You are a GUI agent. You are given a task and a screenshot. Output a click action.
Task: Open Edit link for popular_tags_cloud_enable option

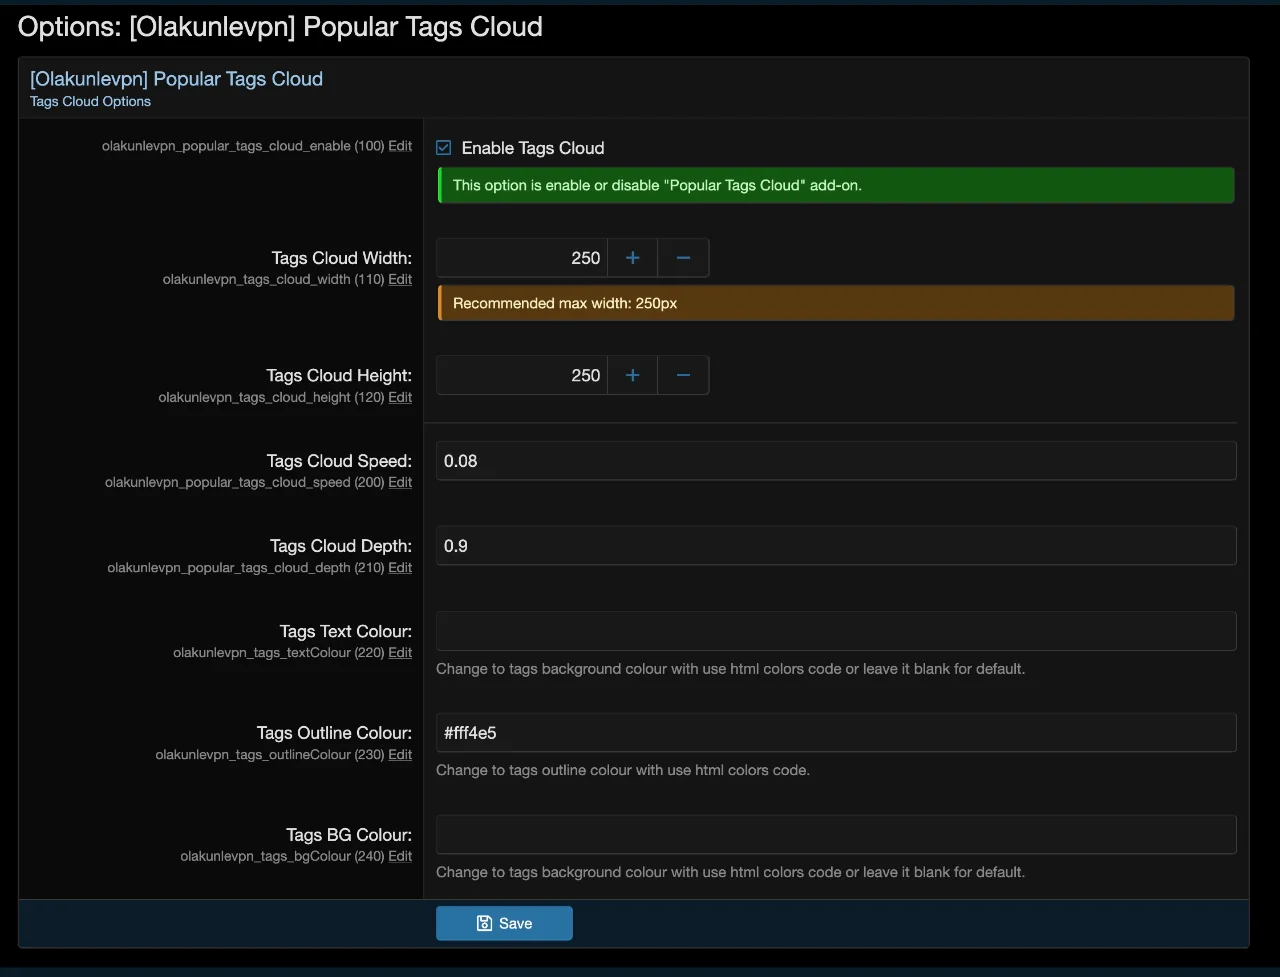click(x=400, y=146)
